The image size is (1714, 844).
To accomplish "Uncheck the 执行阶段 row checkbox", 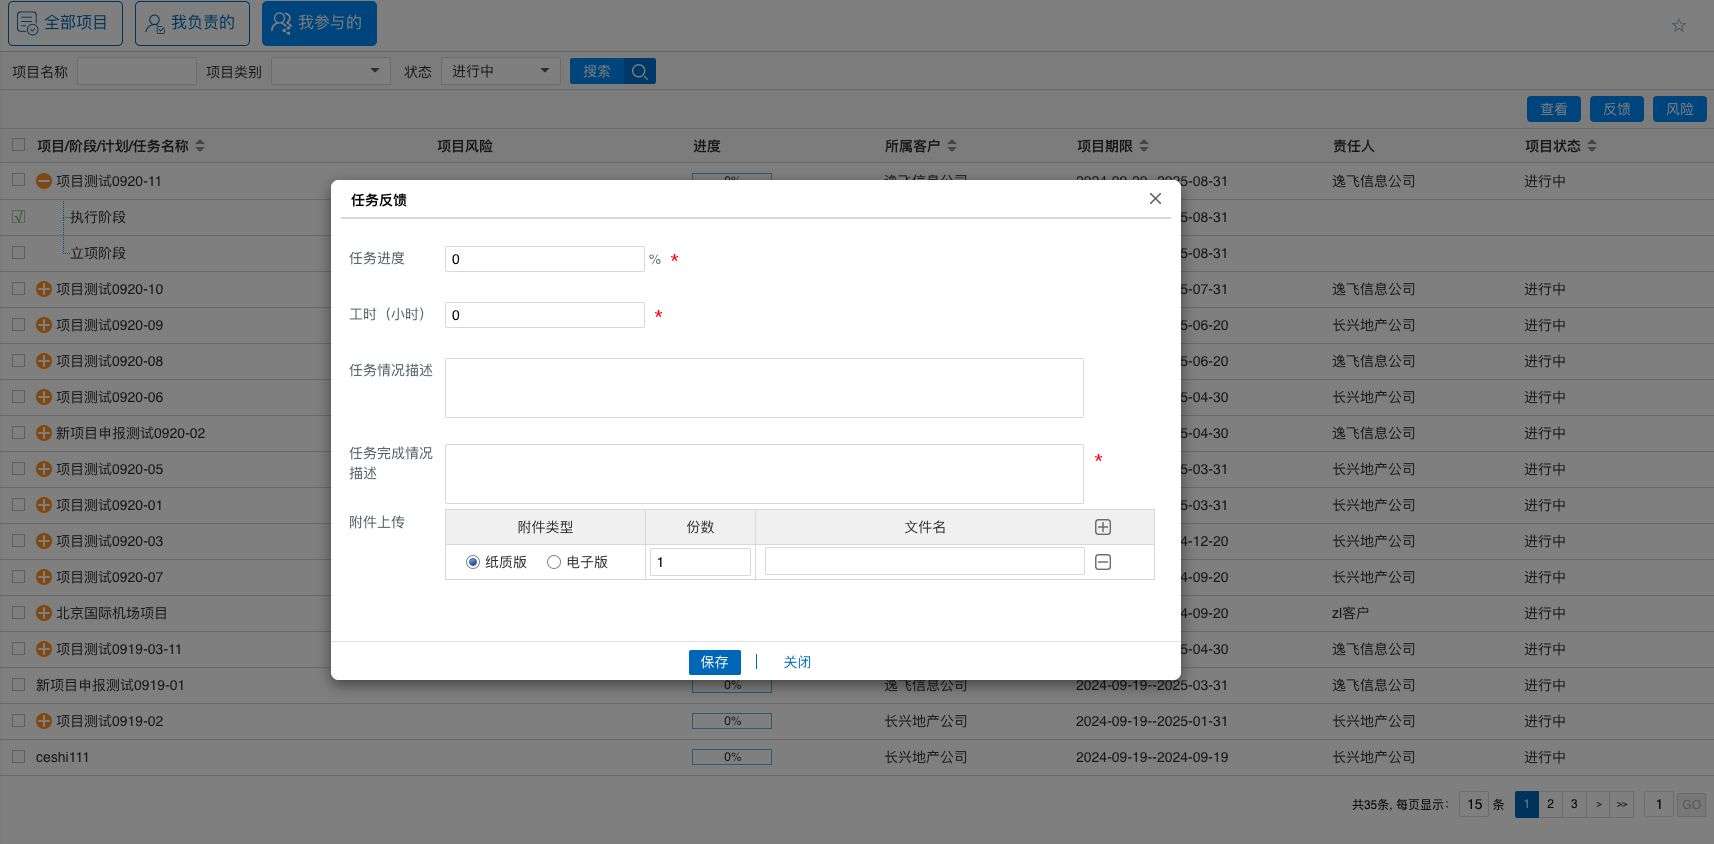I will click(19, 217).
